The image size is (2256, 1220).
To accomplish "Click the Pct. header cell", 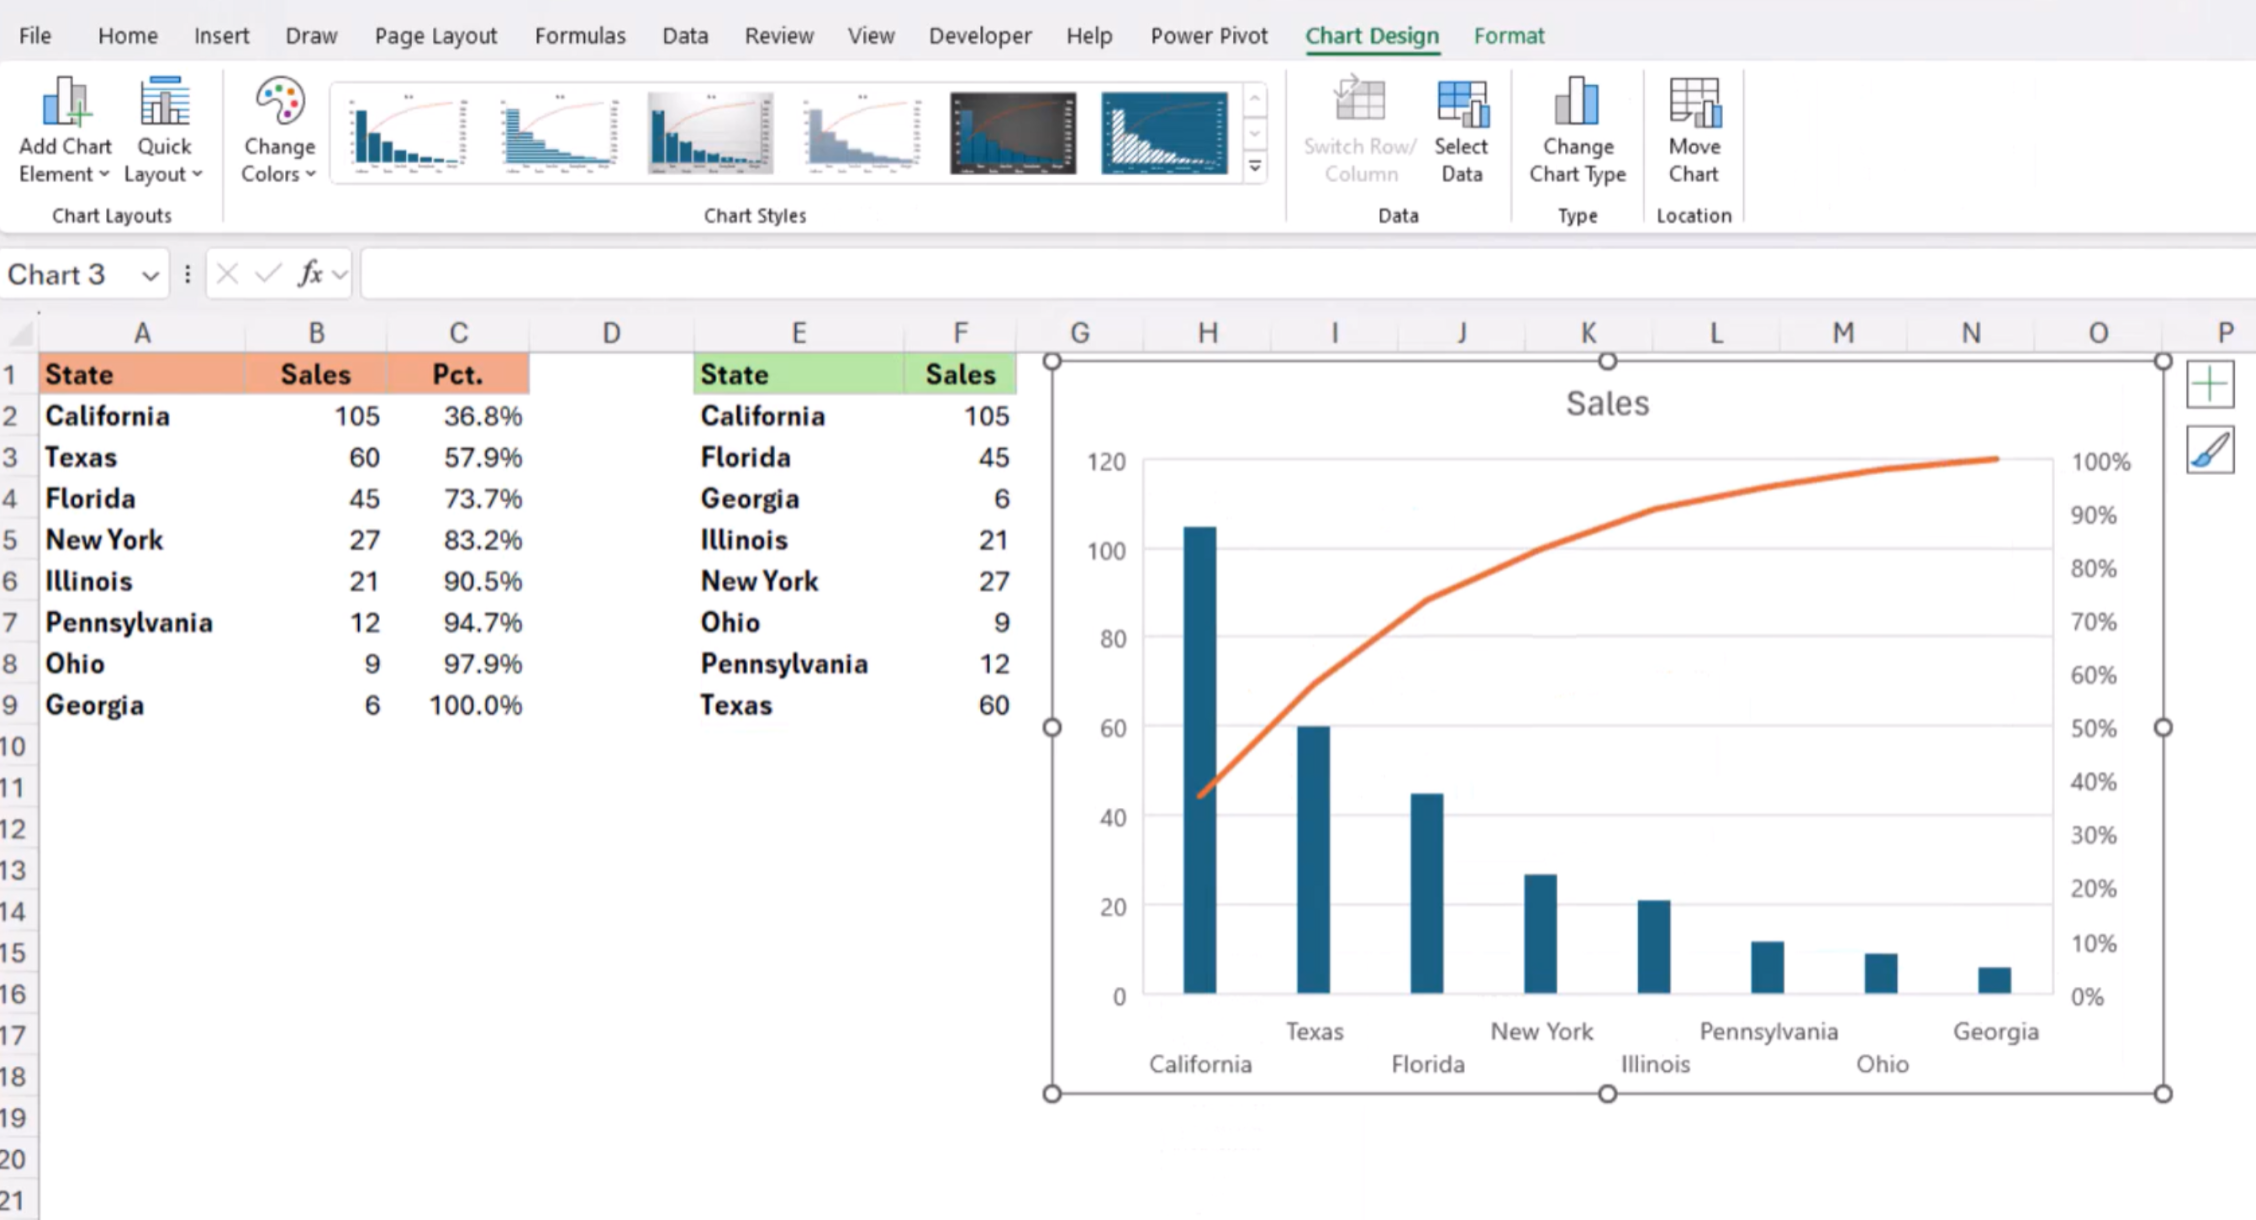I will click(x=458, y=374).
